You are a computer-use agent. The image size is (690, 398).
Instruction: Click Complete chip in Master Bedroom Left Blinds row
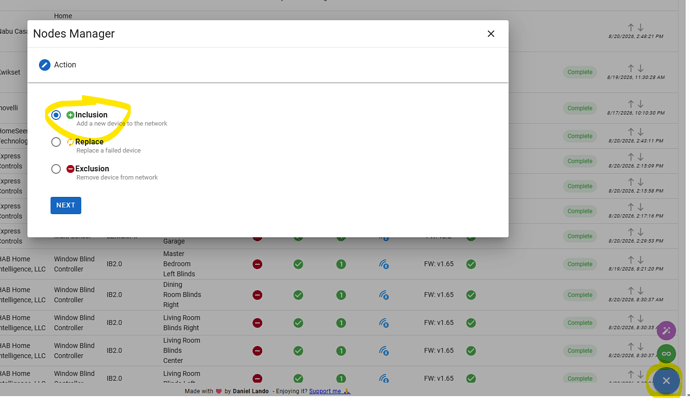tap(580, 264)
